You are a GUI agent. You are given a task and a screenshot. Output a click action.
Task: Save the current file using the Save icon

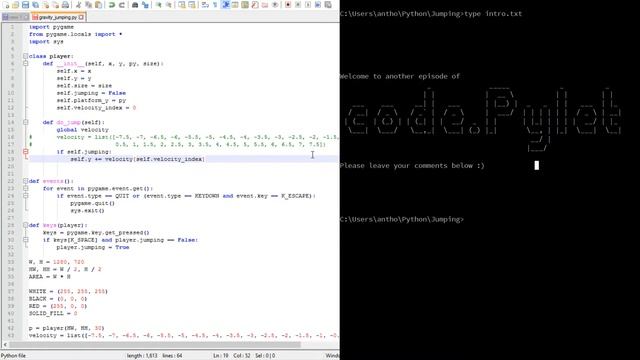click(x=25, y=5)
